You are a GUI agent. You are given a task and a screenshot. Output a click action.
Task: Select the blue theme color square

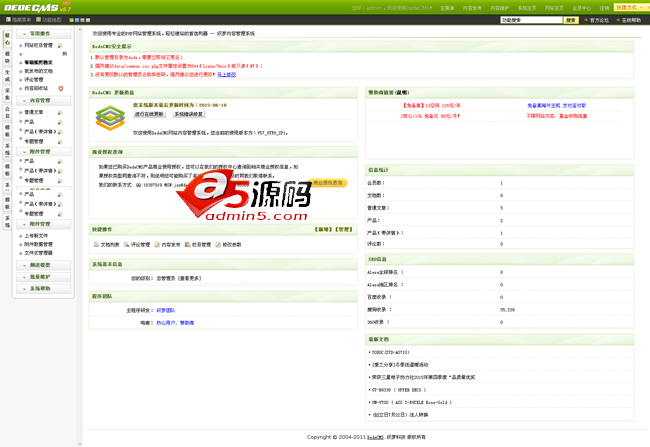click(77, 20)
